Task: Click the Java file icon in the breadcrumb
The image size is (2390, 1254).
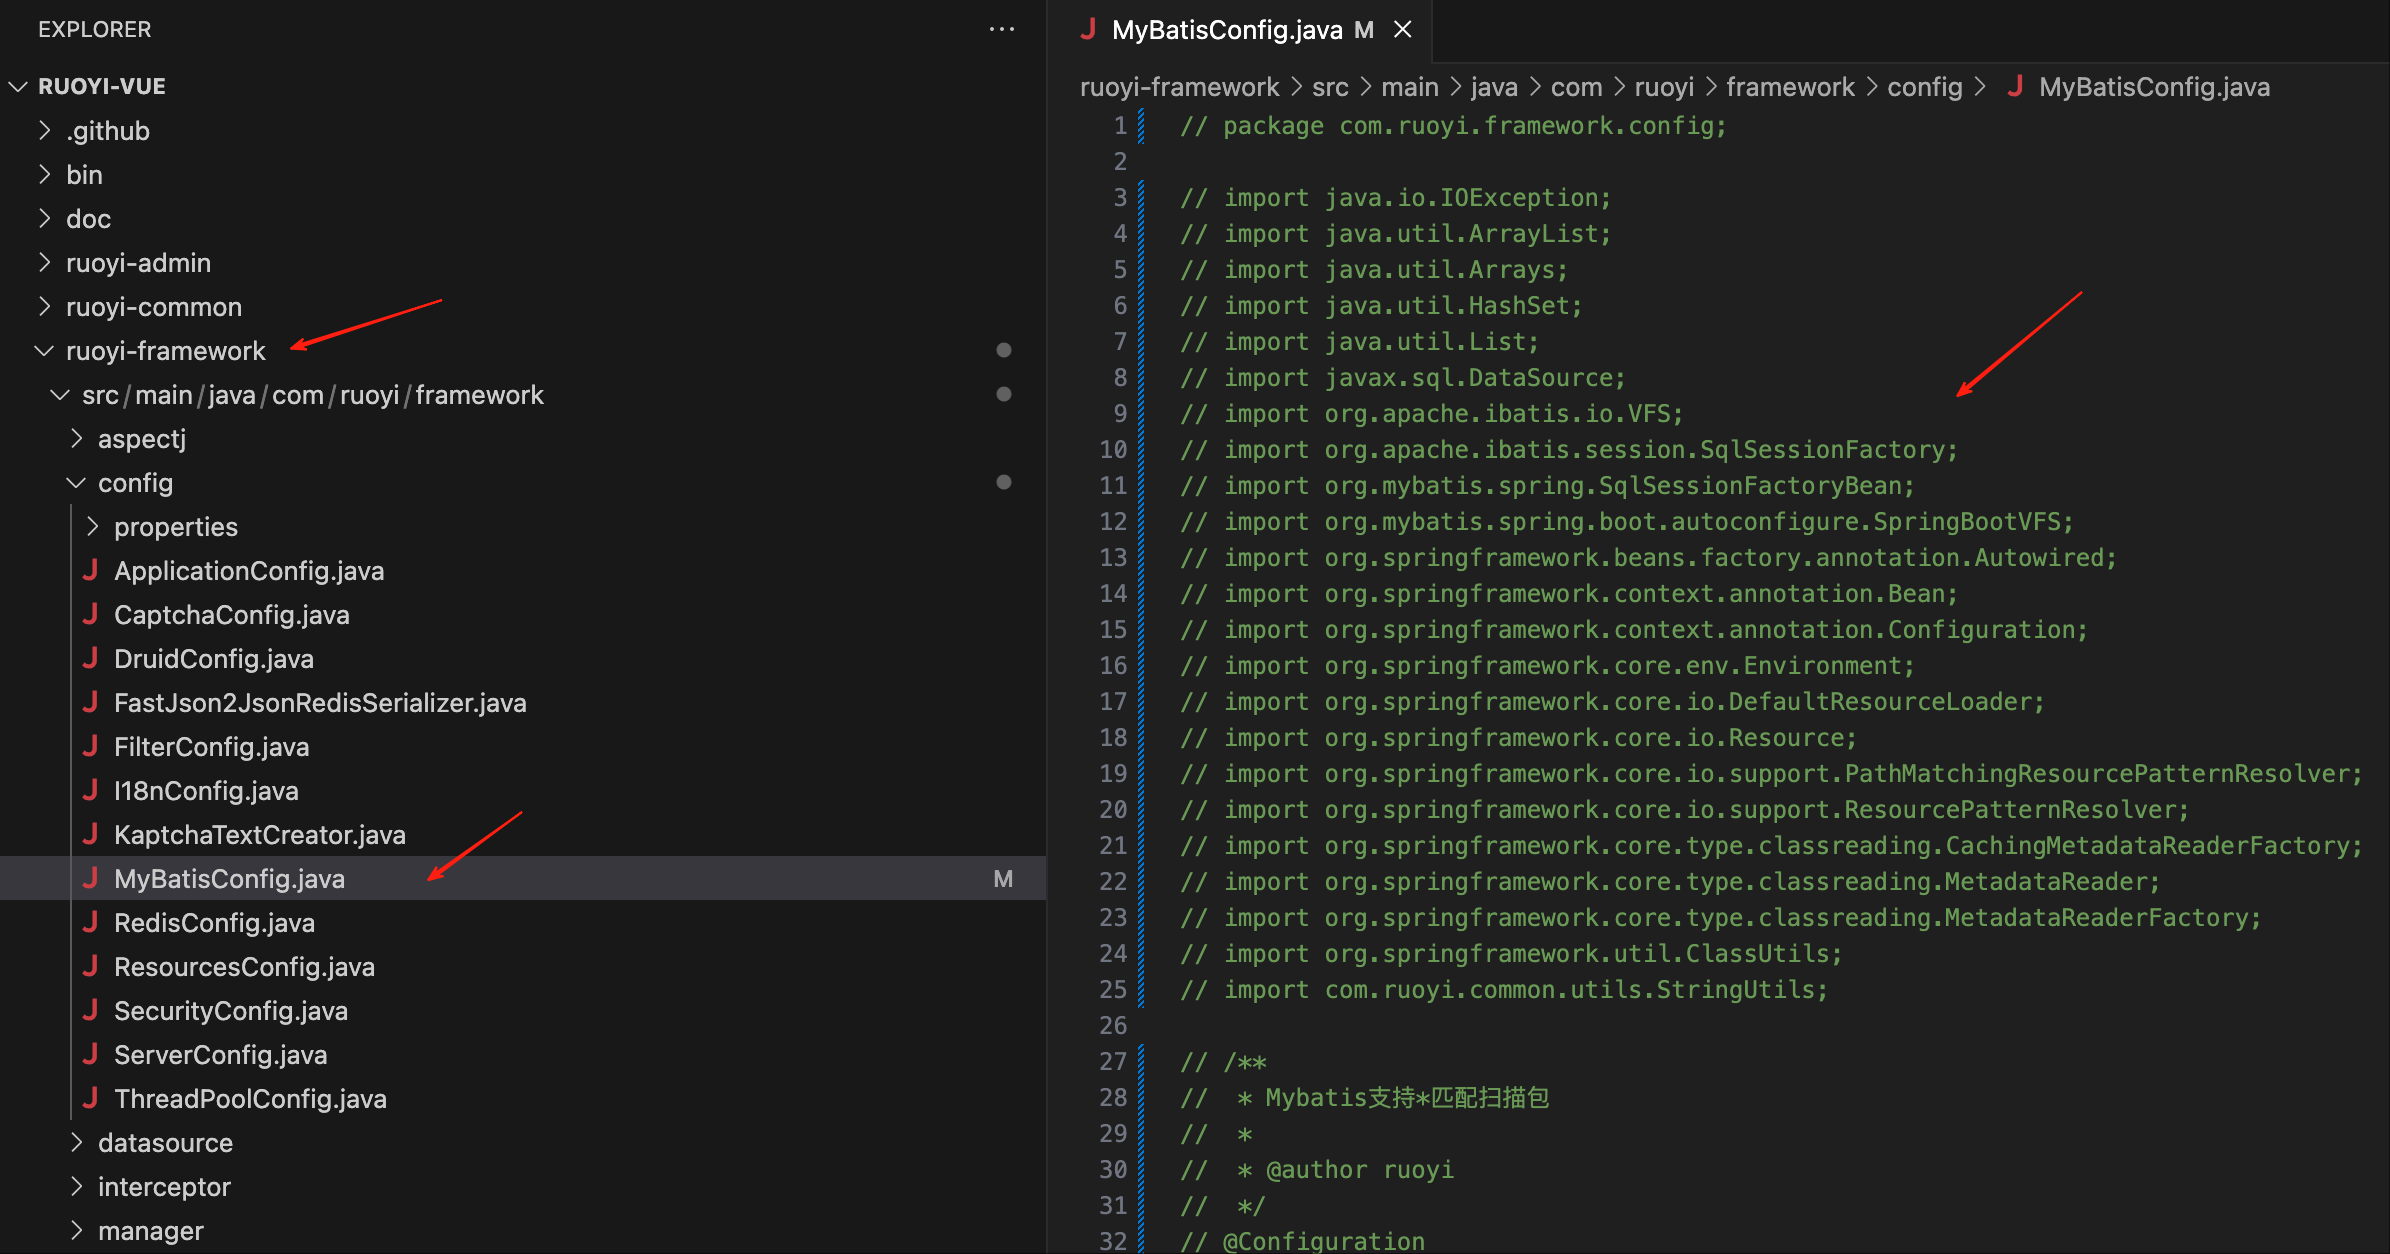Action: coord(2015,87)
